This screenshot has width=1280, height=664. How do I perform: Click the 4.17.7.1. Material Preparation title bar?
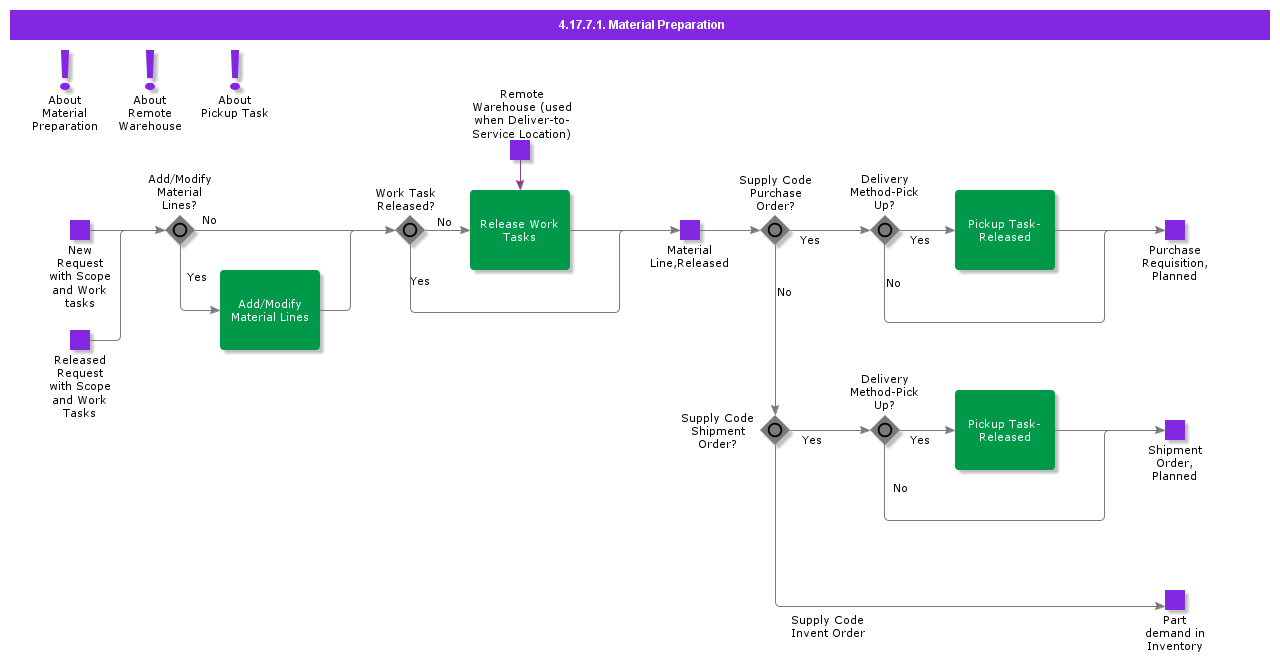point(640,25)
